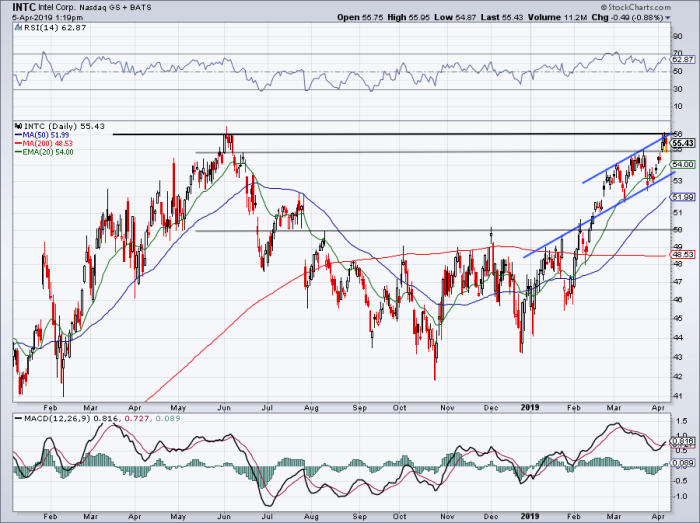Click the EMA(20) 54.00 legend entry
Screen dimensions: 700x523
click(44, 152)
